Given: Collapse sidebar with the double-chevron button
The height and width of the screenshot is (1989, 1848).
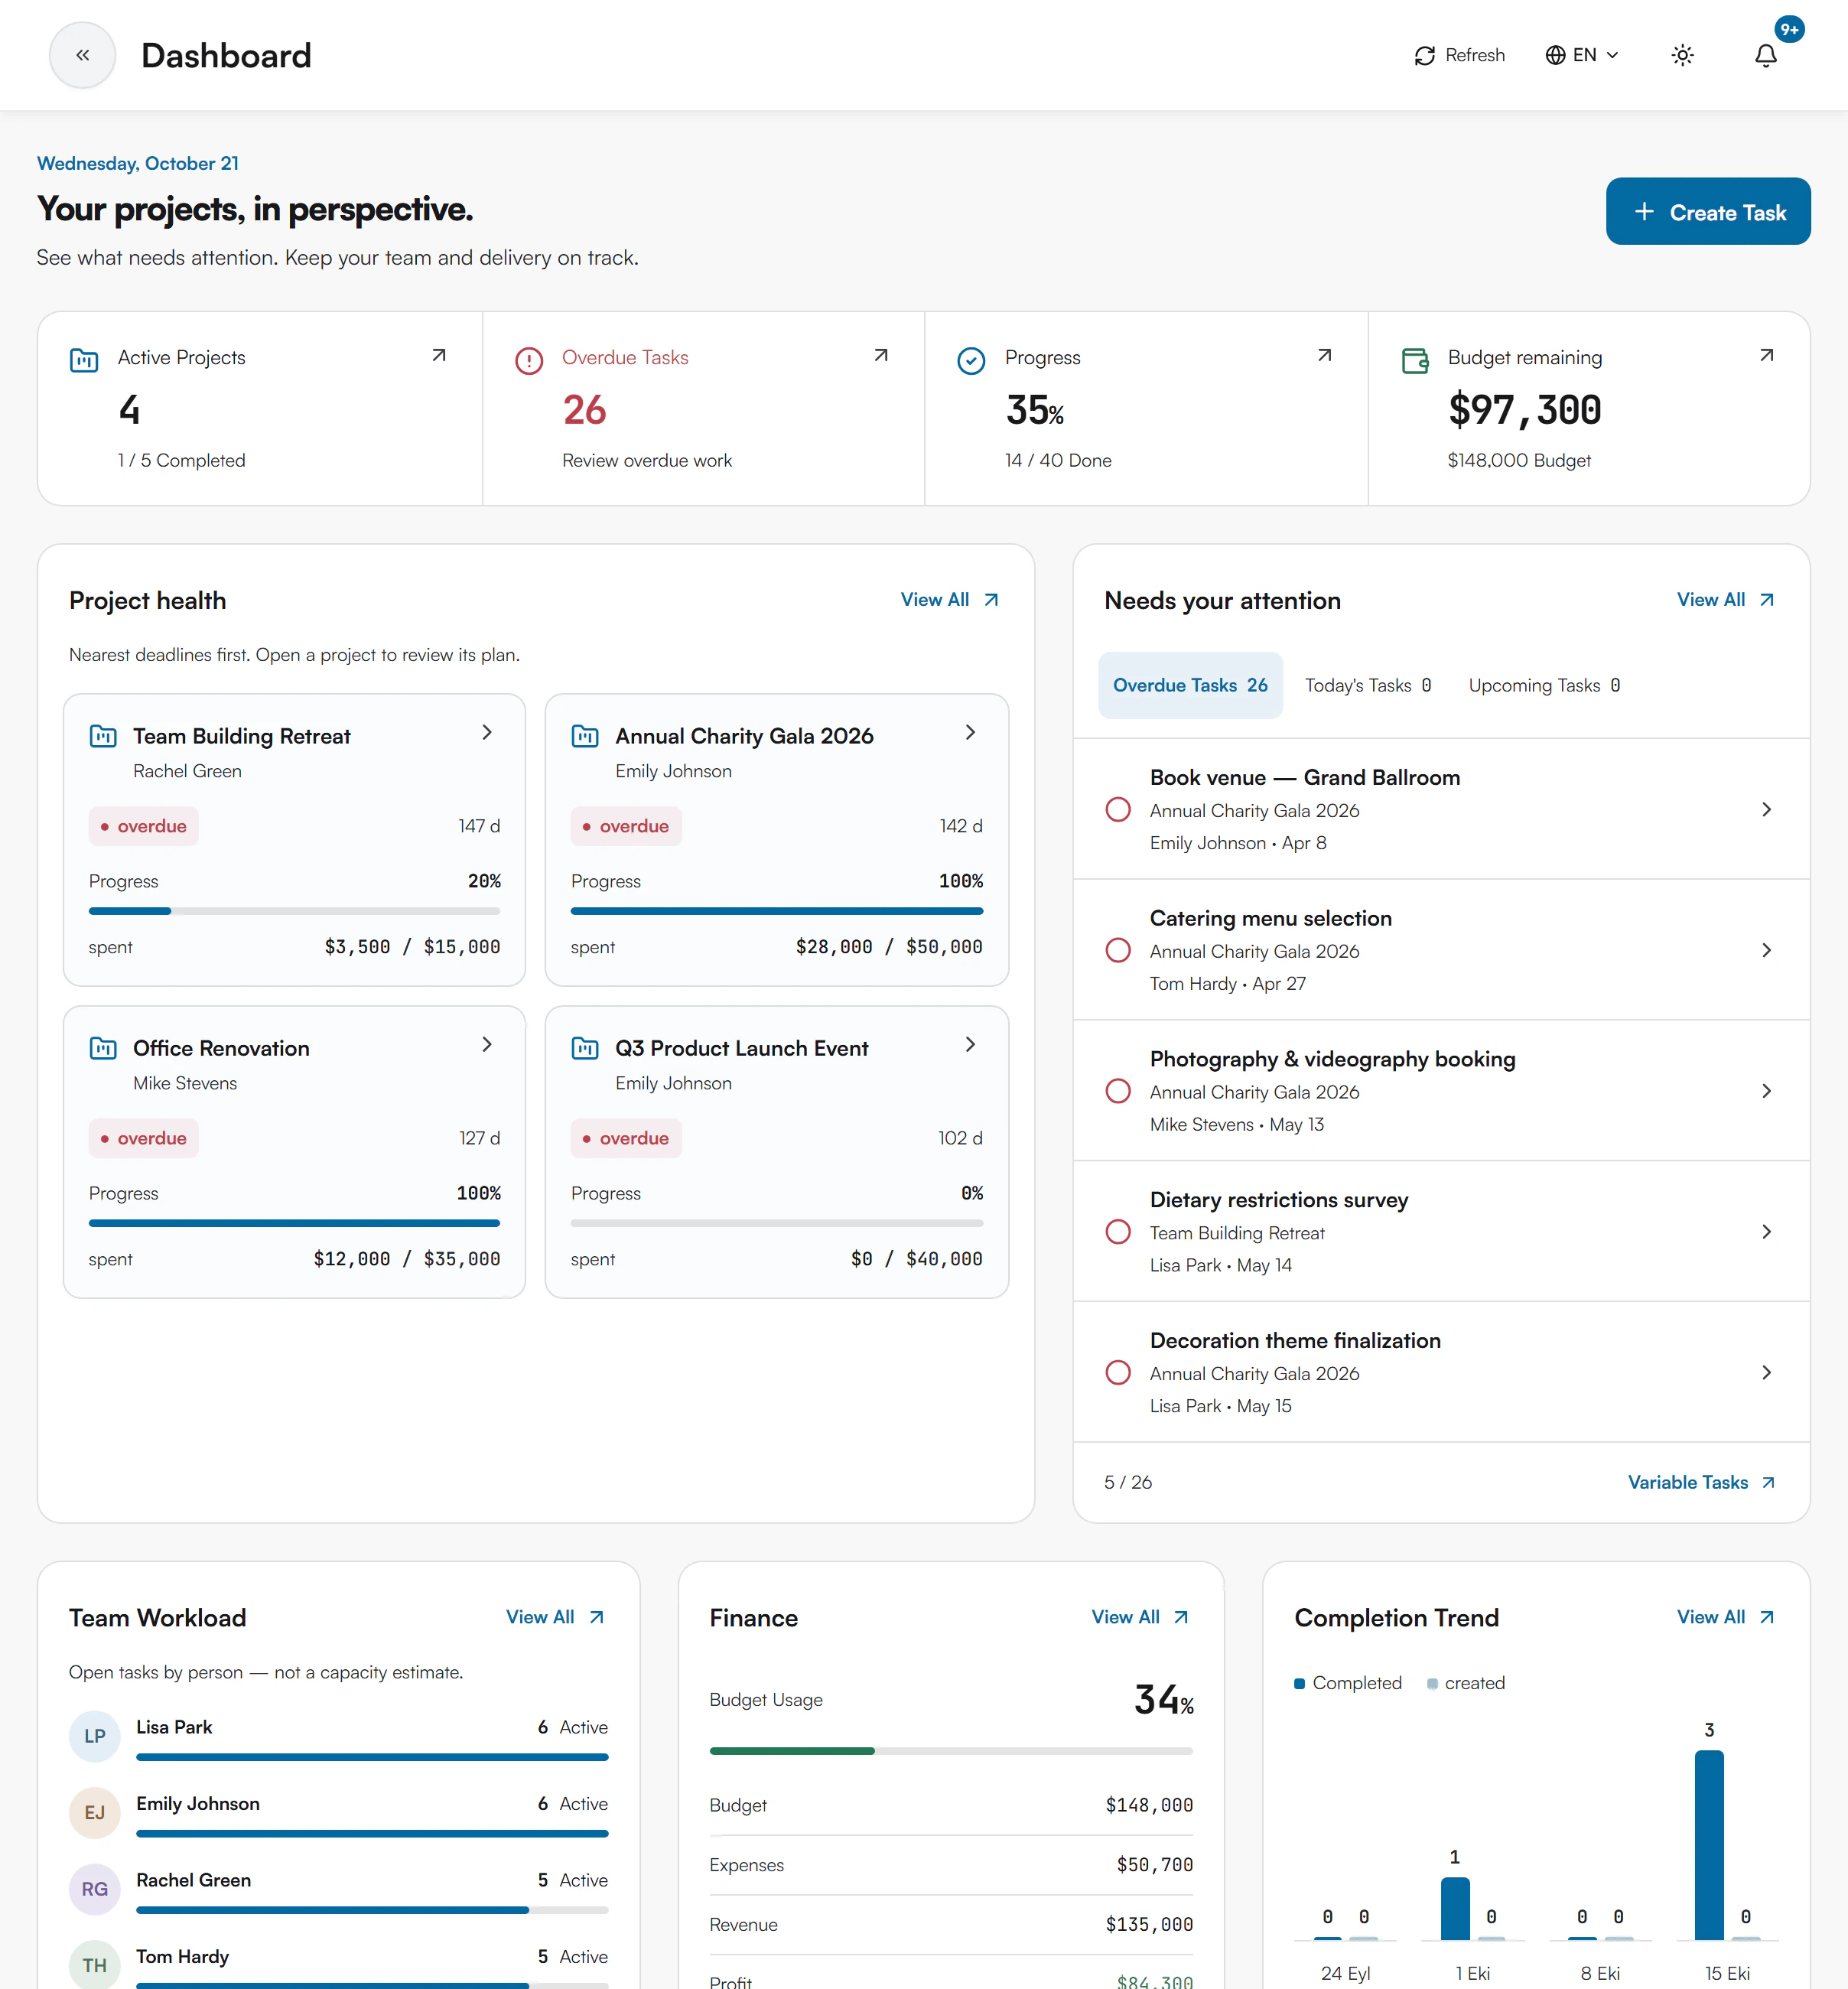Looking at the screenshot, I should coord(83,55).
